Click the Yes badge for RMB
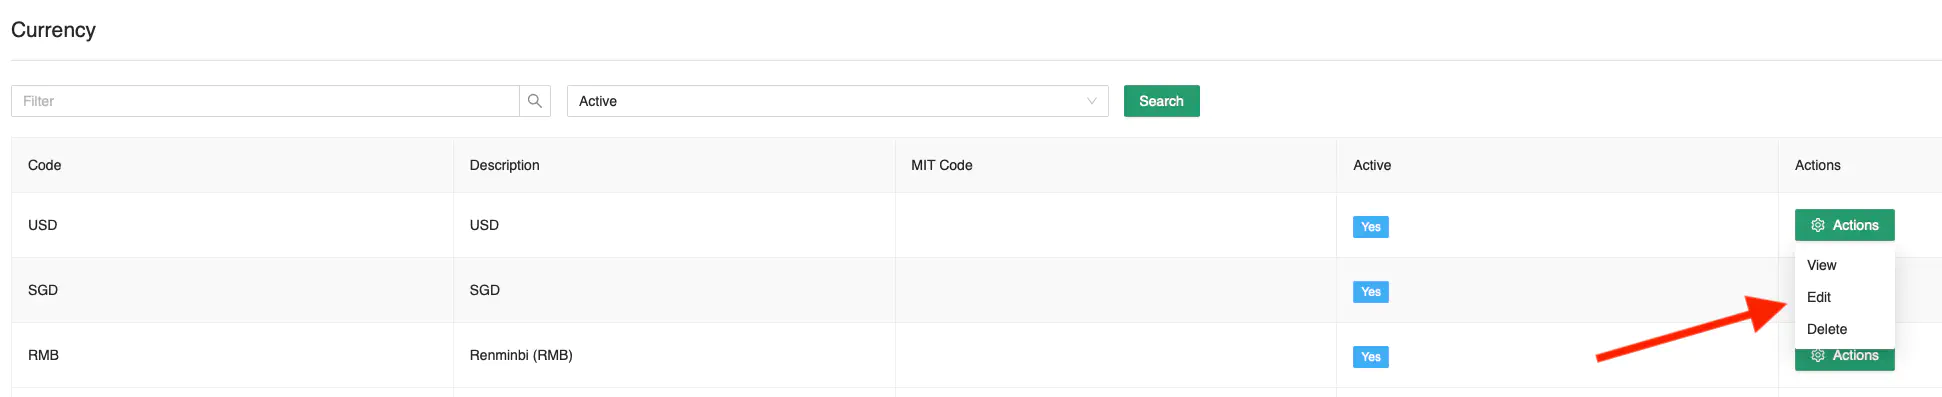 coord(1370,357)
